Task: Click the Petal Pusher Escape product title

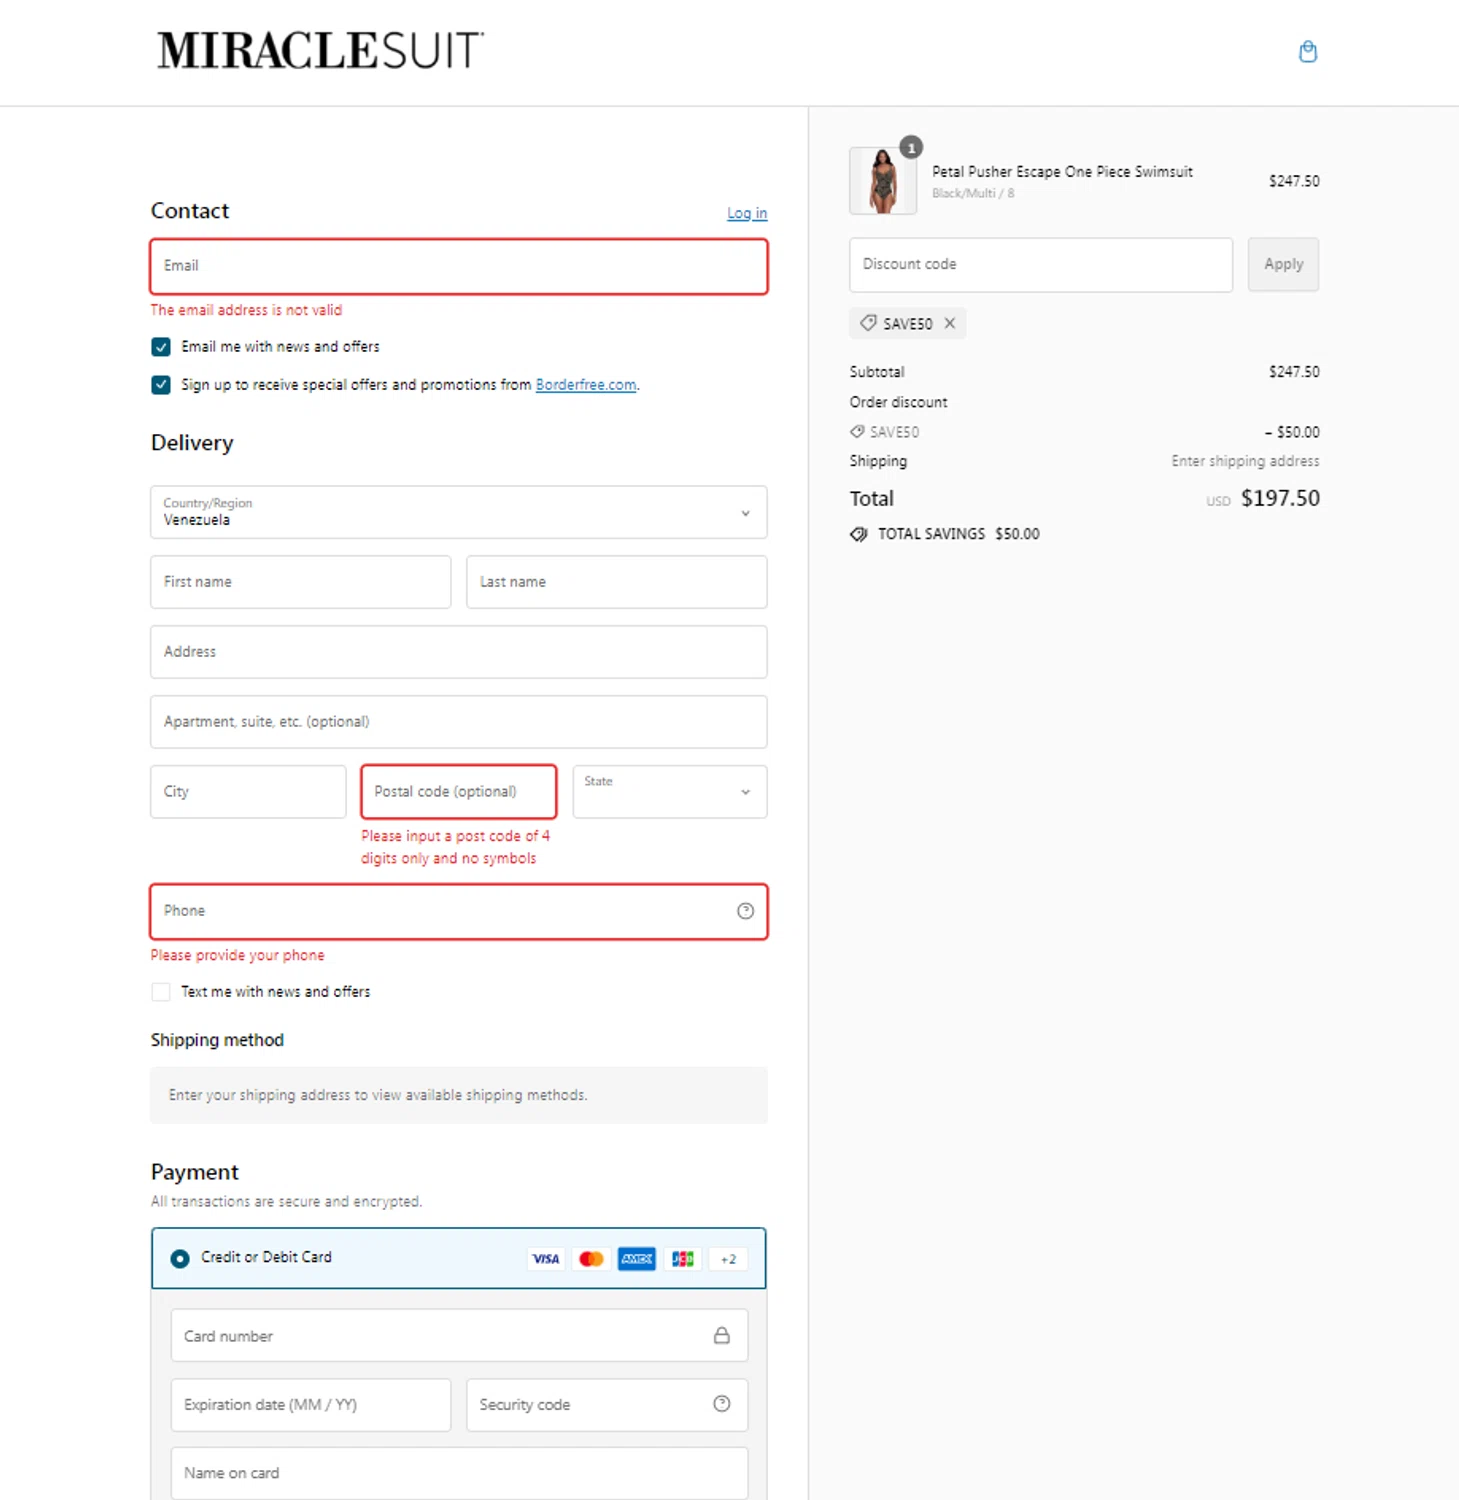Action: coord(1062,172)
